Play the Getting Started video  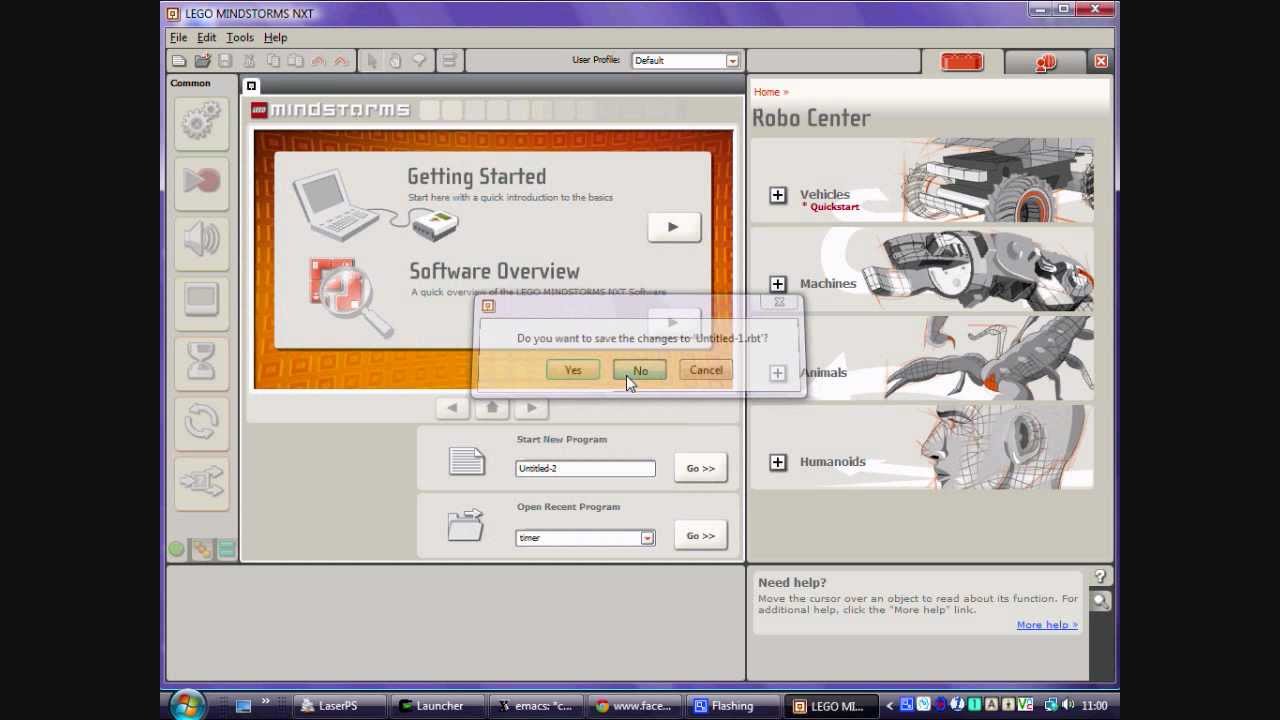(x=673, y=227)
